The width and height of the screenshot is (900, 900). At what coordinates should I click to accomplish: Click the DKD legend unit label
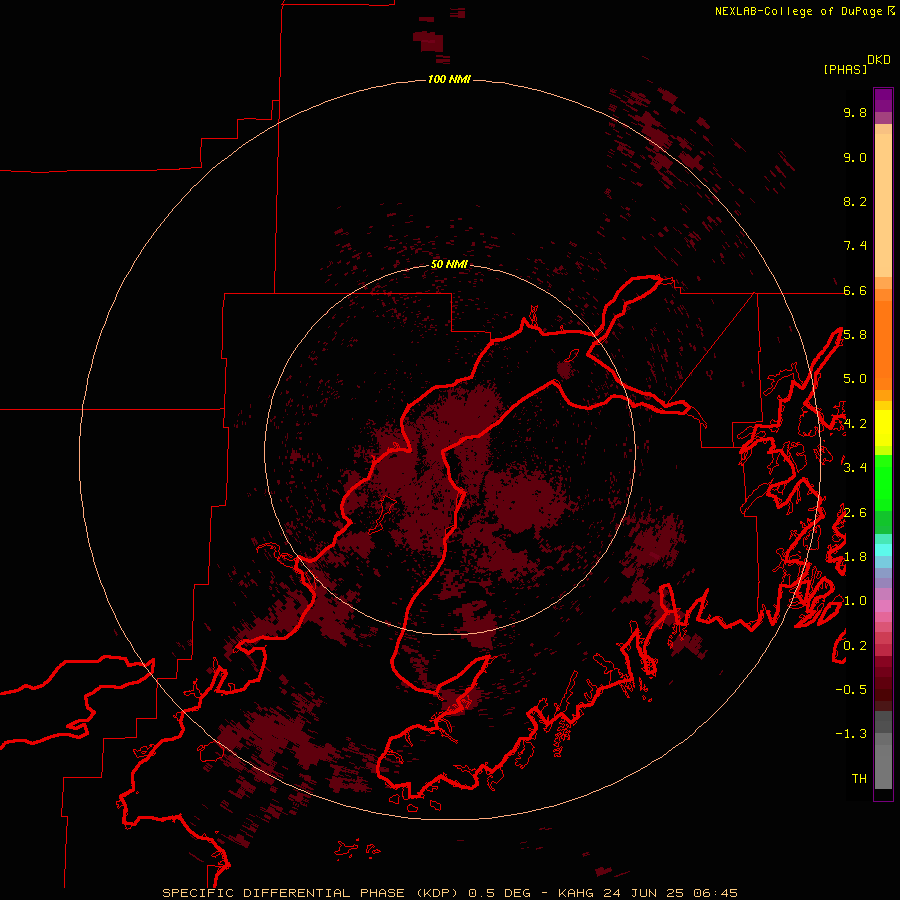[x=879, y=60]
